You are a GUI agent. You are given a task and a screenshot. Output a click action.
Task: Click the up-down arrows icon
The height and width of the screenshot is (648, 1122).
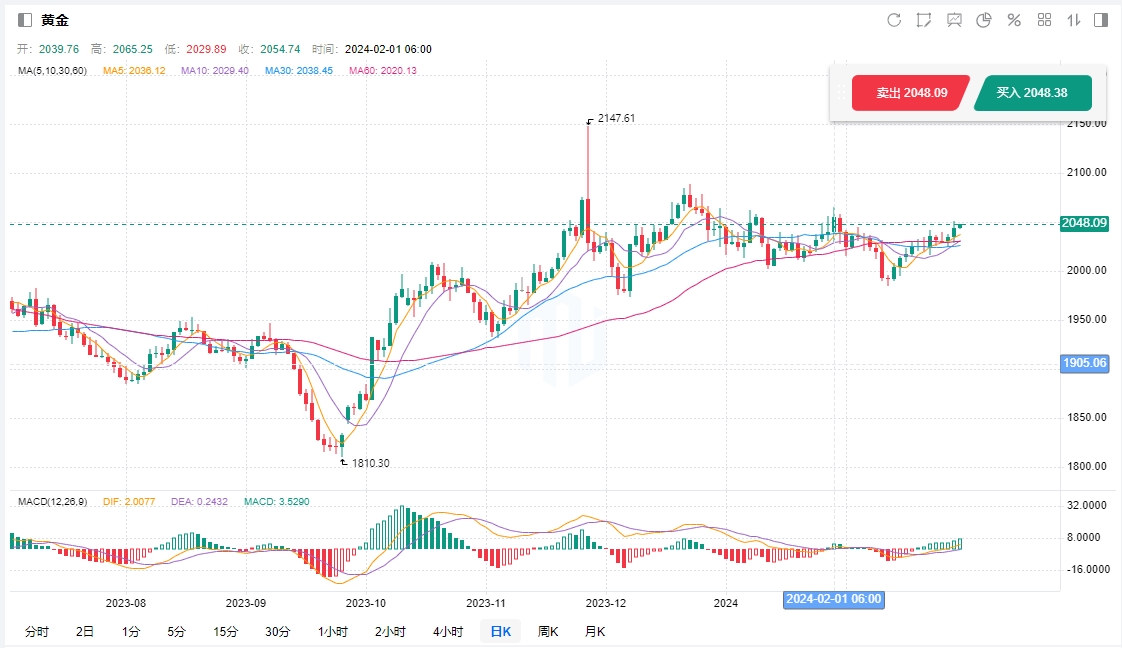tap(1074, 20)
